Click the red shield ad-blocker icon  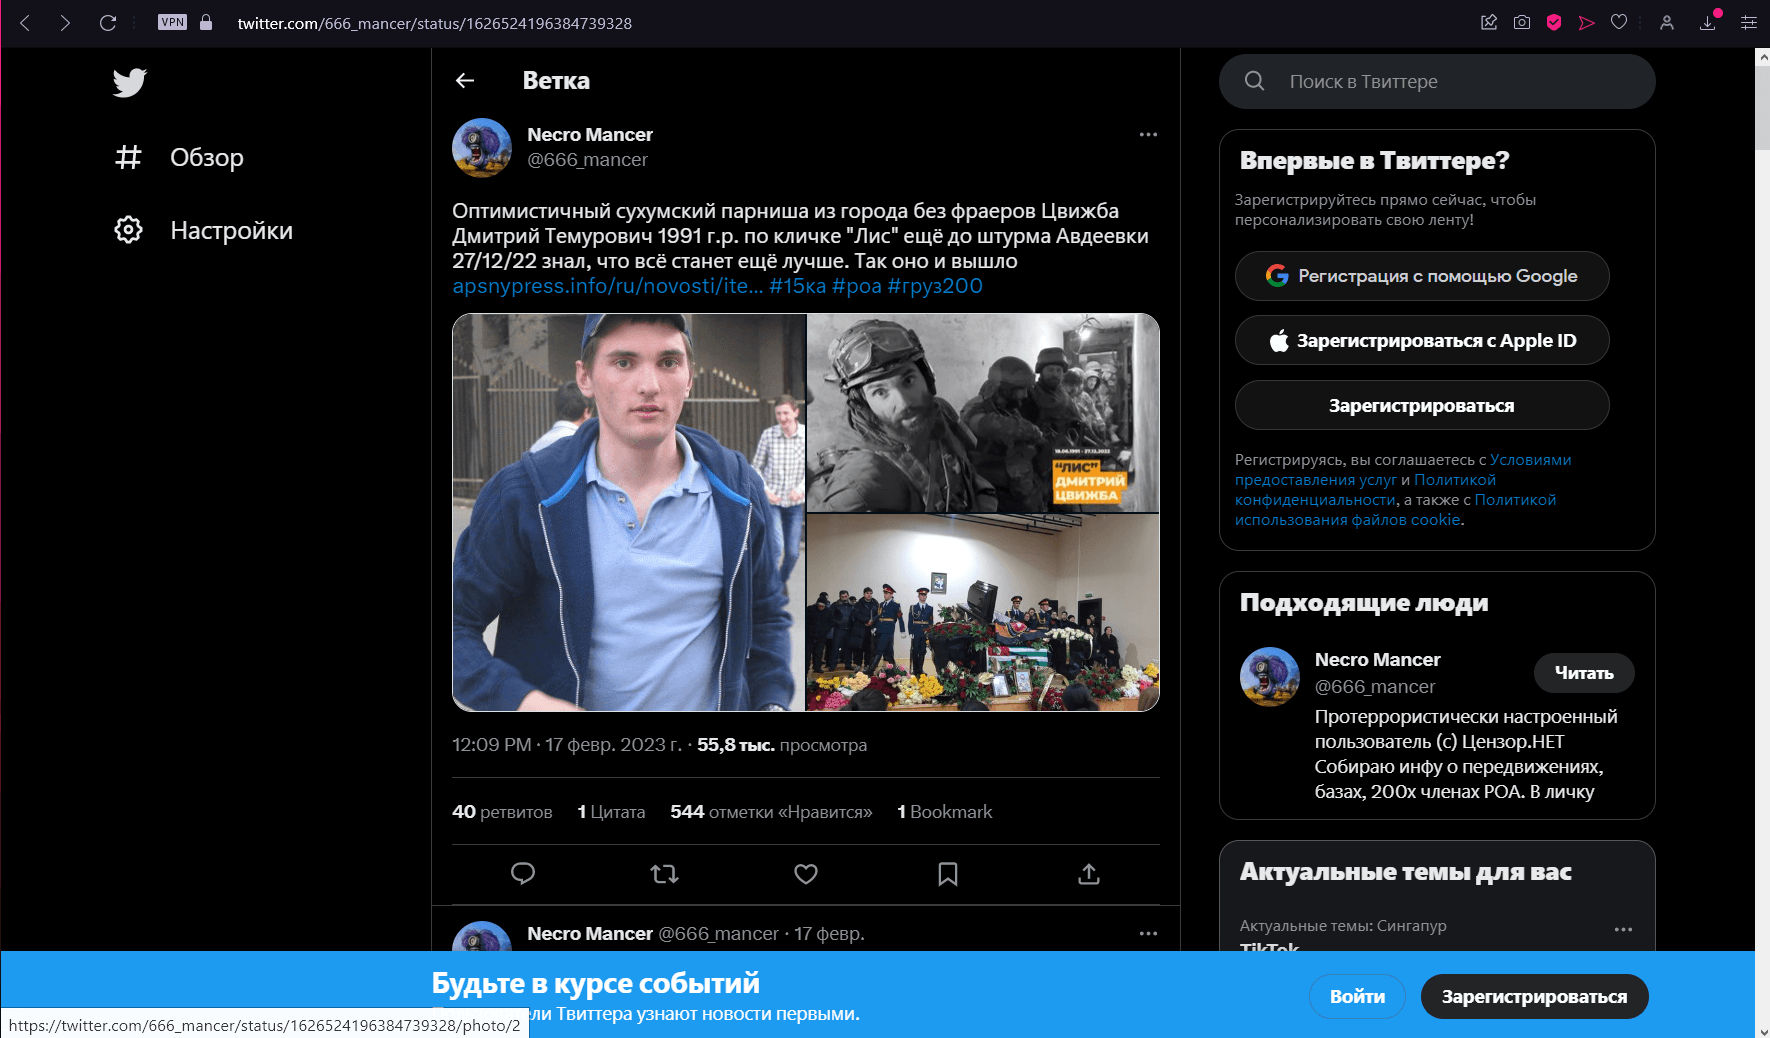click(1554, 22)
